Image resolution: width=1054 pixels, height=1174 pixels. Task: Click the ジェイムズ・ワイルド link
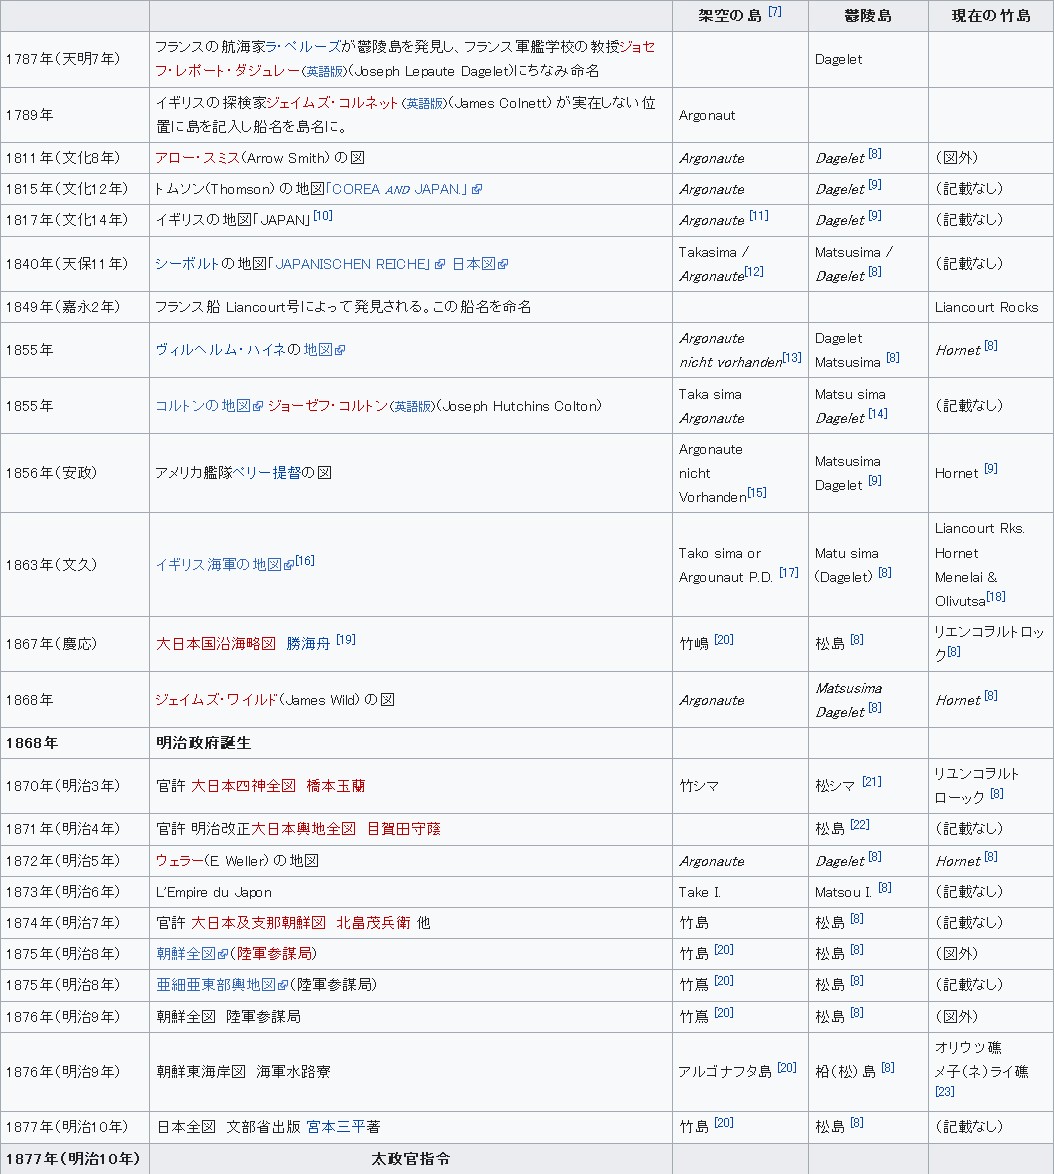point(216,700)
